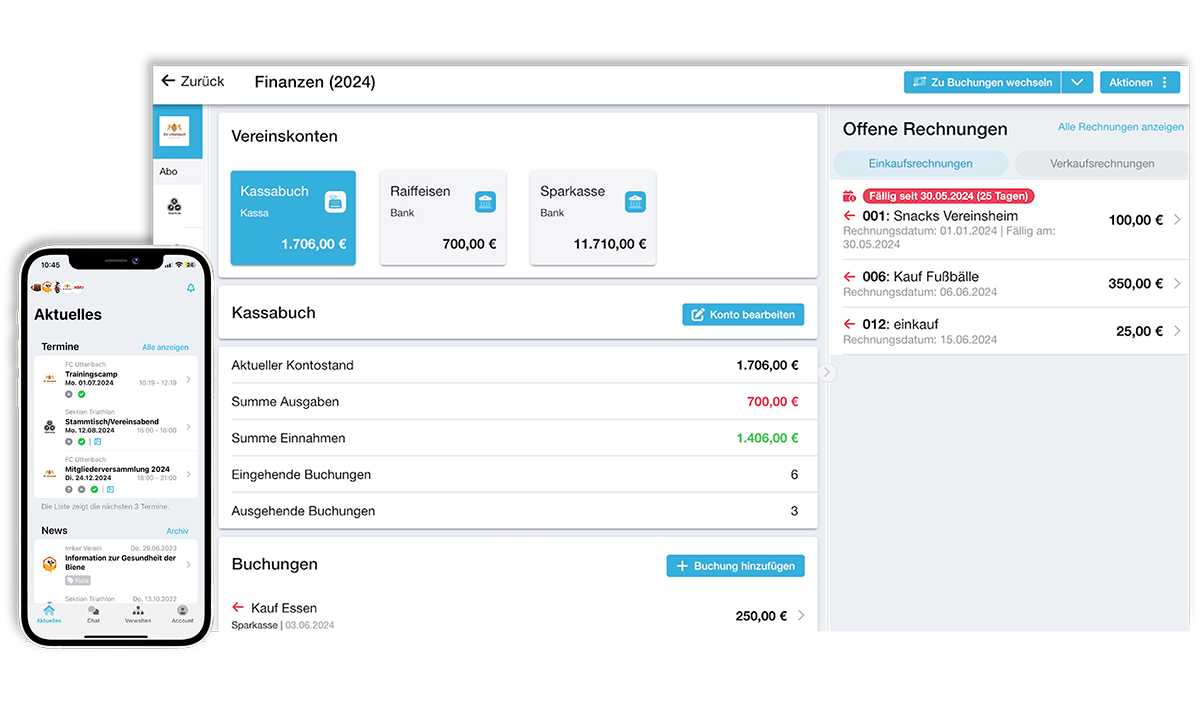Switch to Verkaufsrechnungen tab

pos(1101,164)
